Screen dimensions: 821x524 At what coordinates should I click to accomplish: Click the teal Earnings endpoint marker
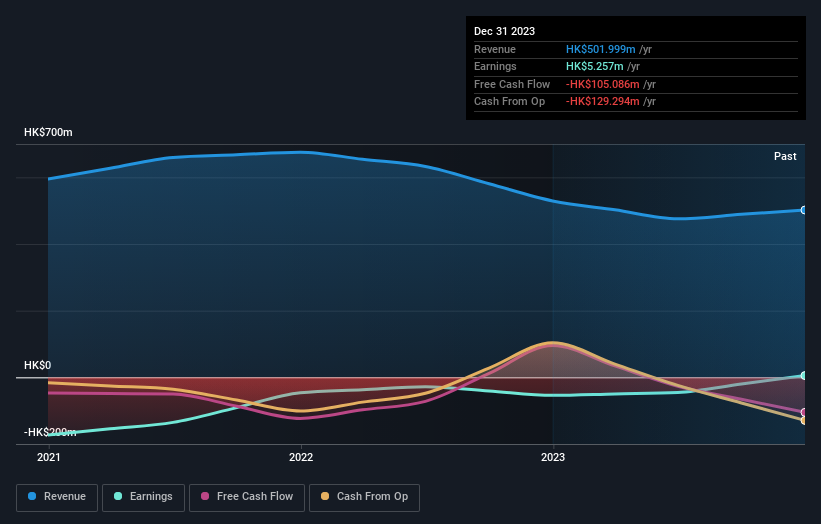(x=804, y=375)
